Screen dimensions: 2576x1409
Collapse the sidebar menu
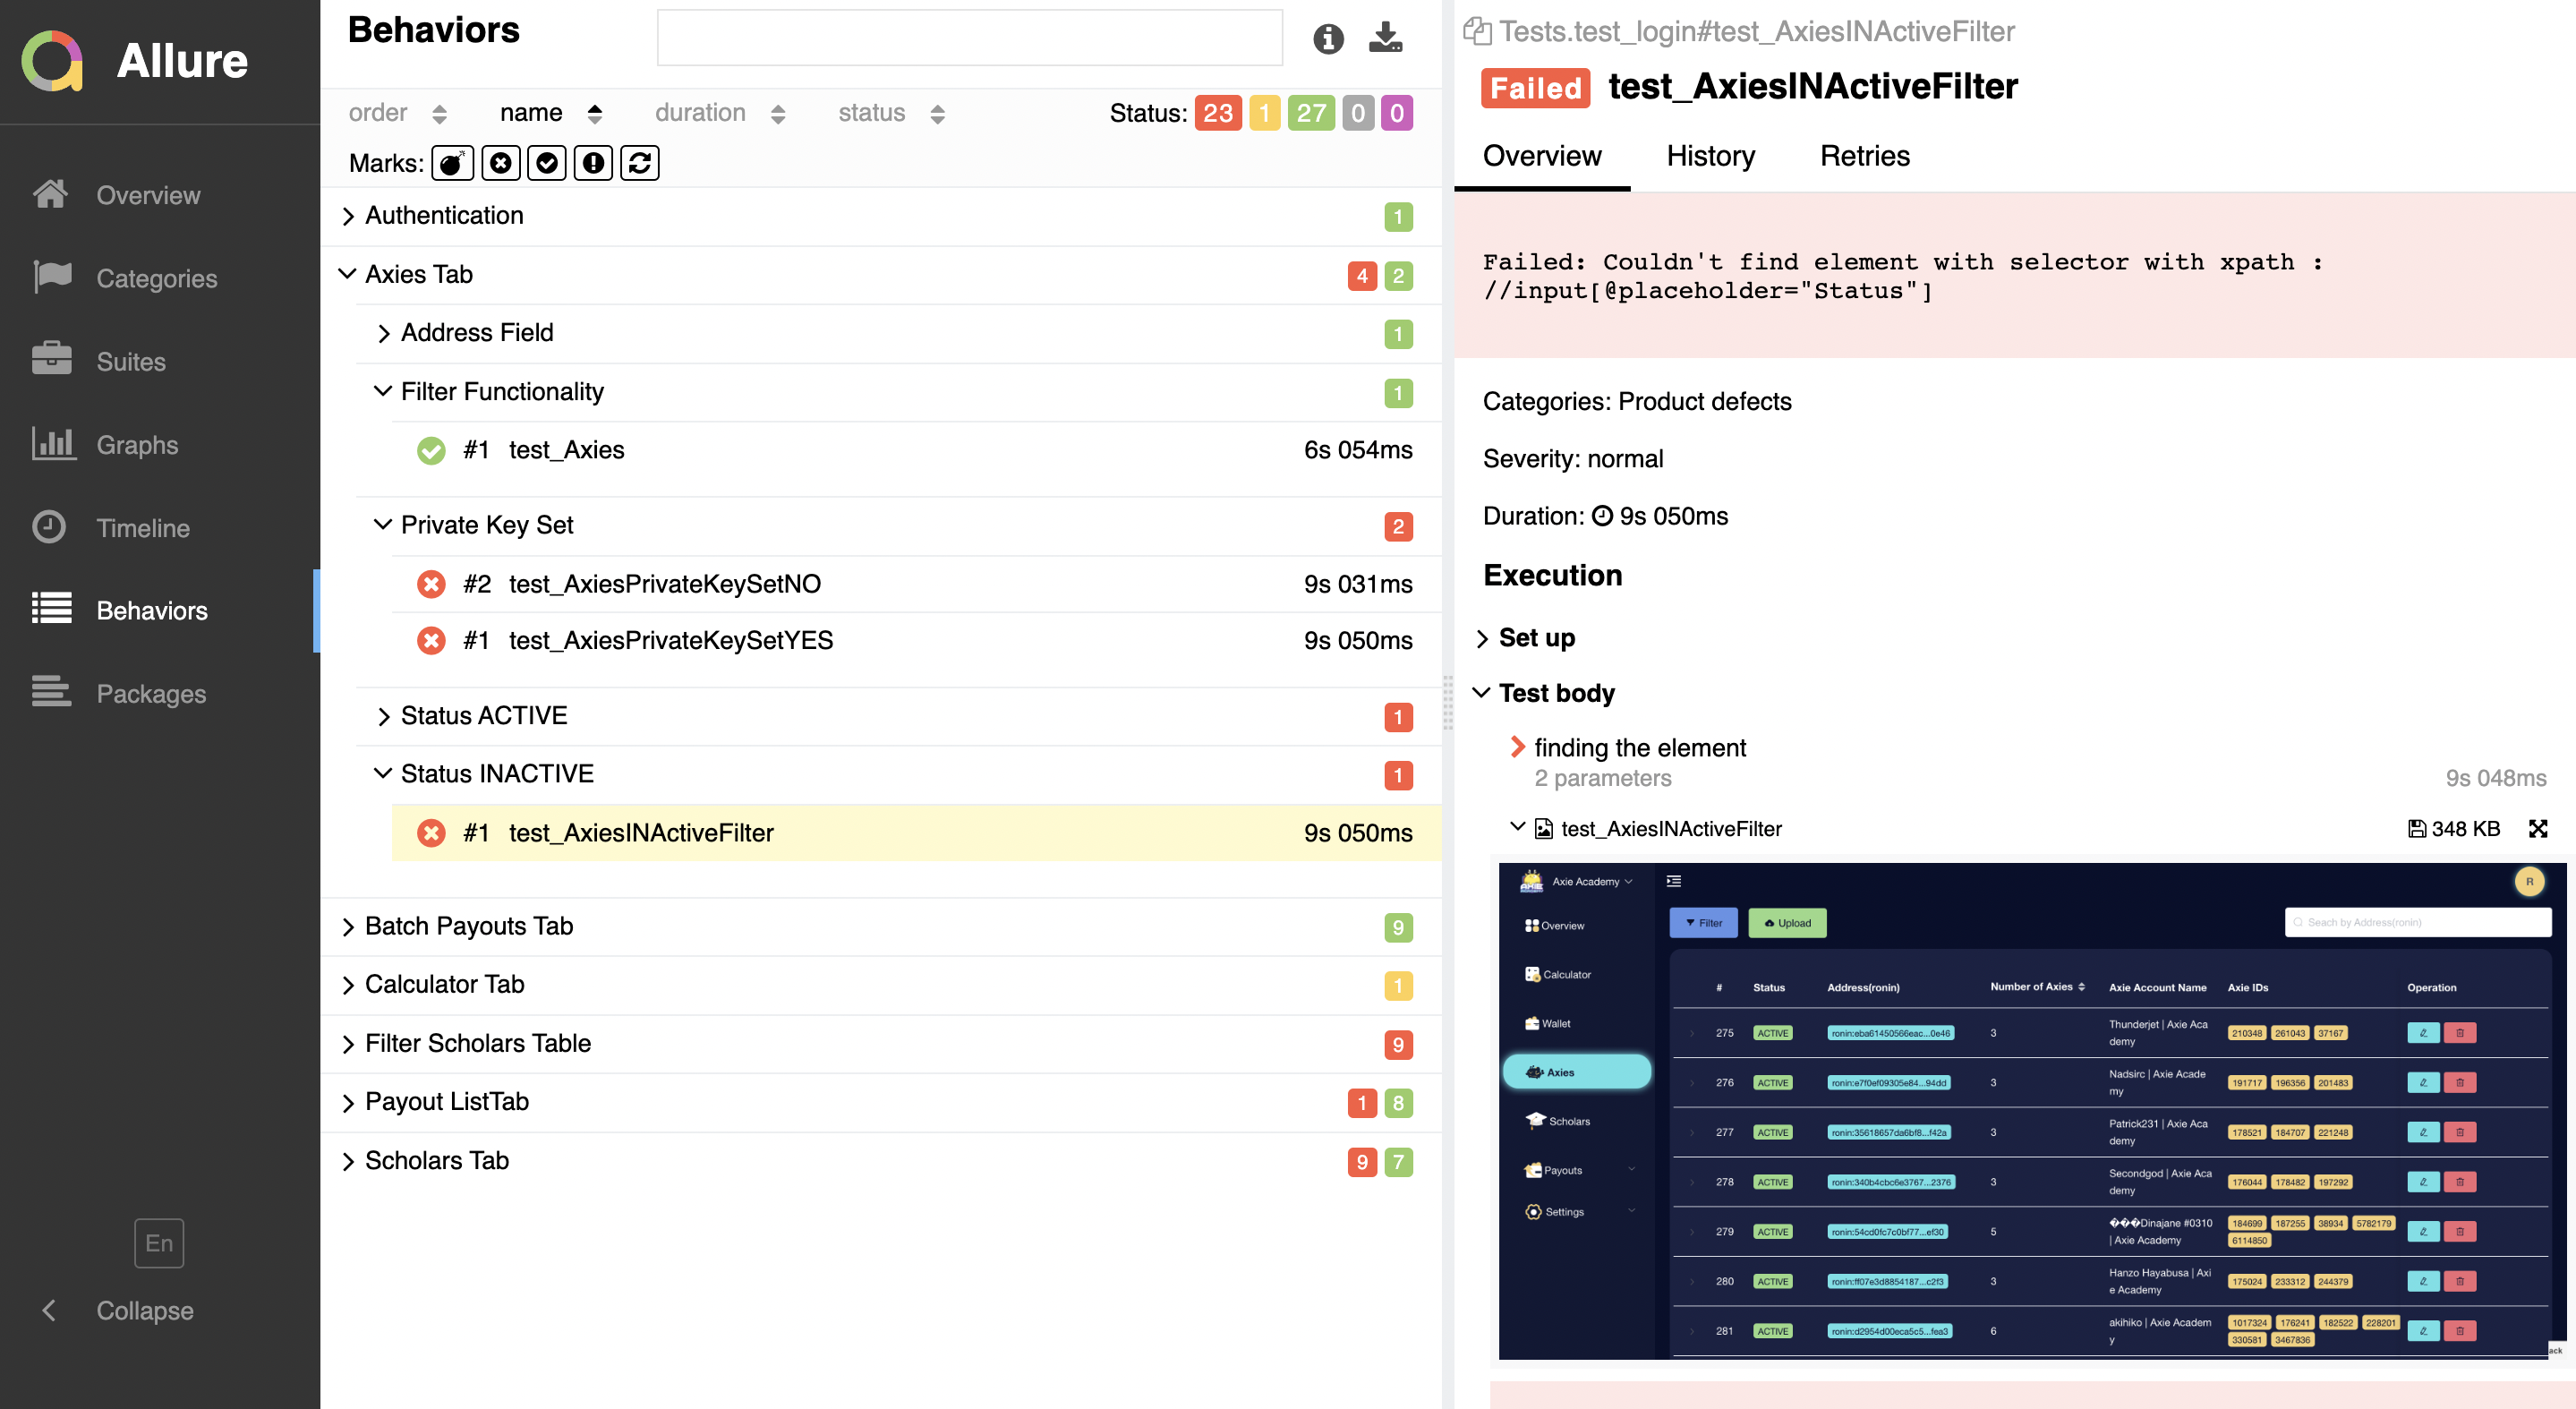[144, 1310]
